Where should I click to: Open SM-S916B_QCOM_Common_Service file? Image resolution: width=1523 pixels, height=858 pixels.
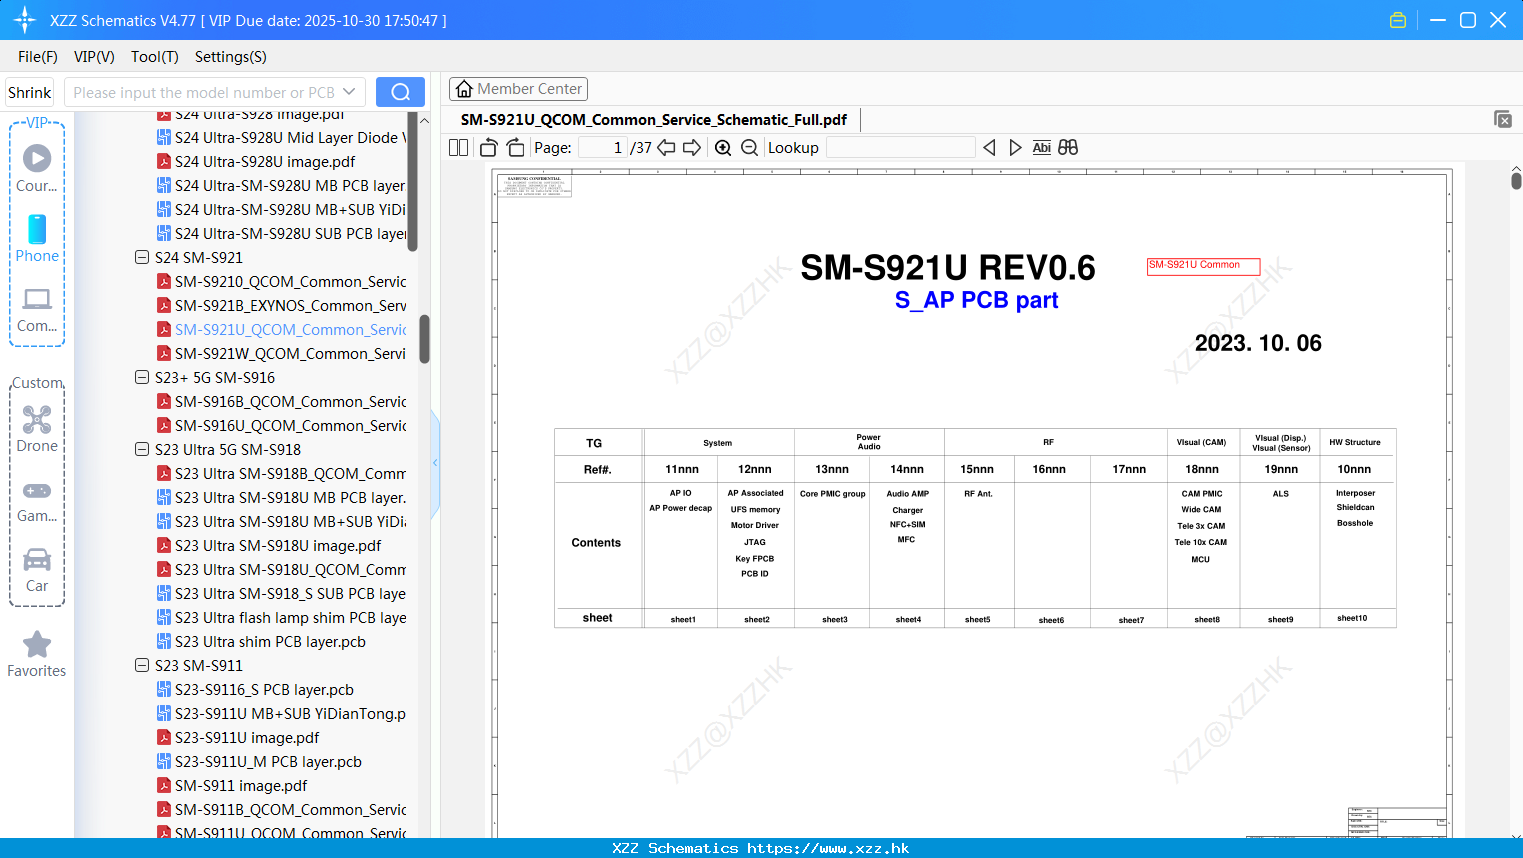pos(282,401)
